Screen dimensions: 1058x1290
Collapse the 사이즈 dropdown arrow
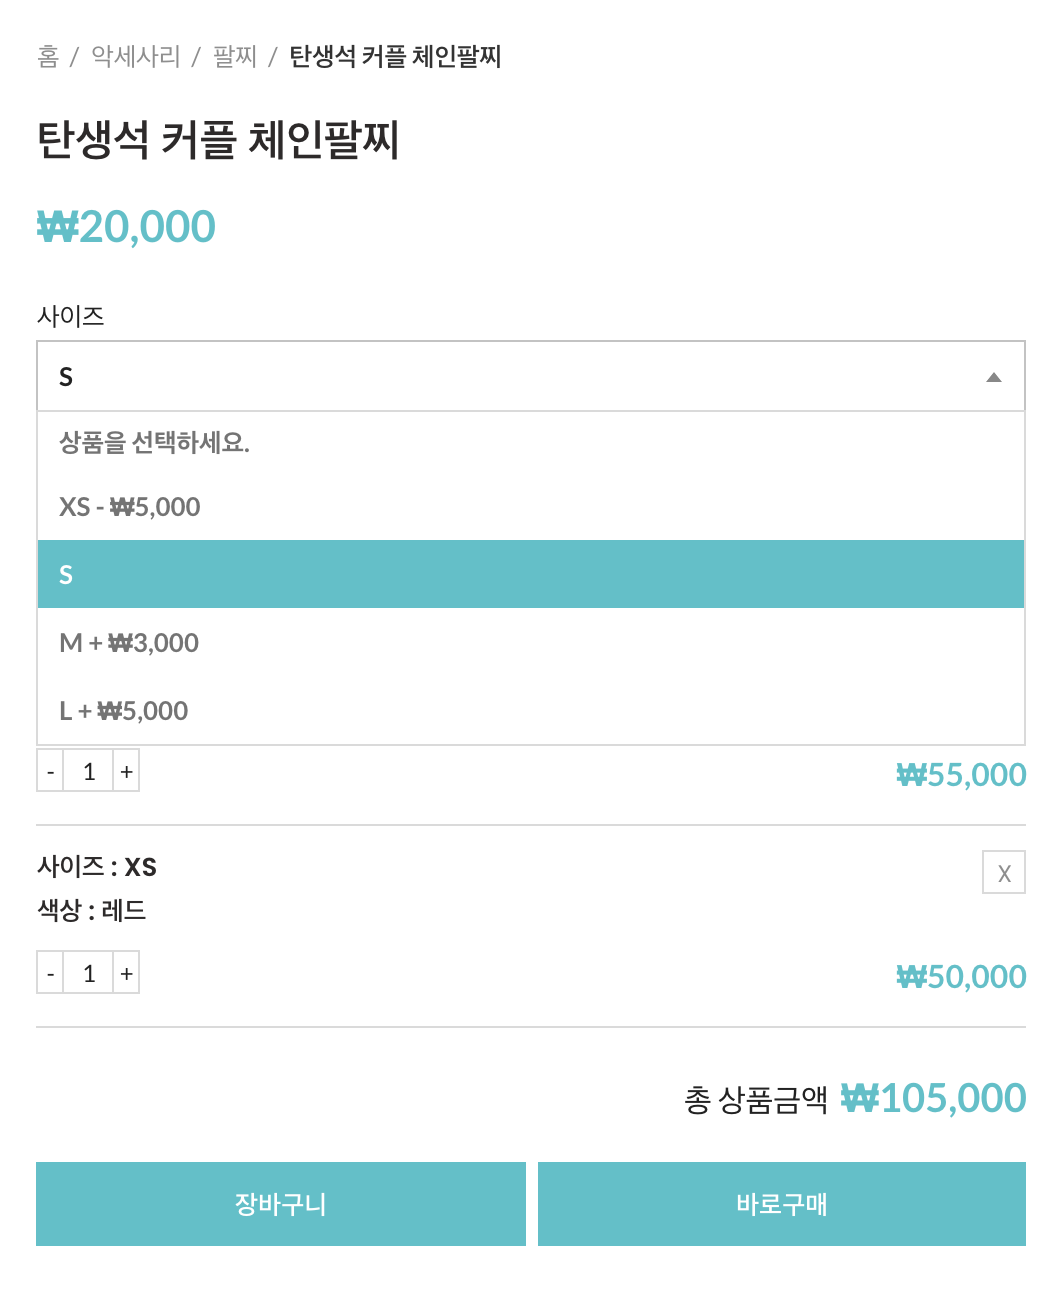click(993, 377)
